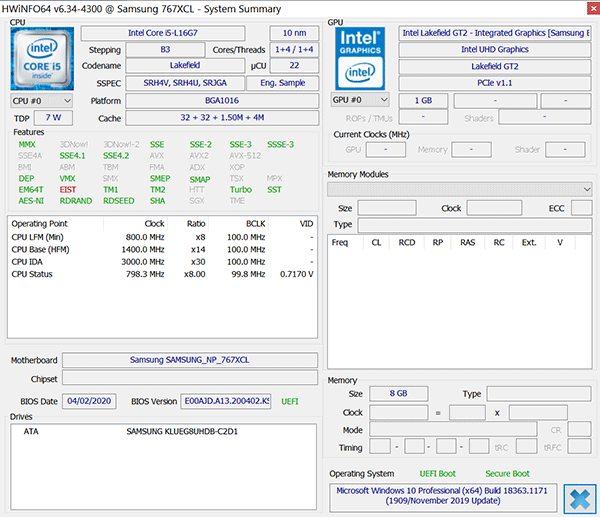Click the Intel Core i5 logo image
This screenshot has height=517, width=600.
tap(42, 59)
